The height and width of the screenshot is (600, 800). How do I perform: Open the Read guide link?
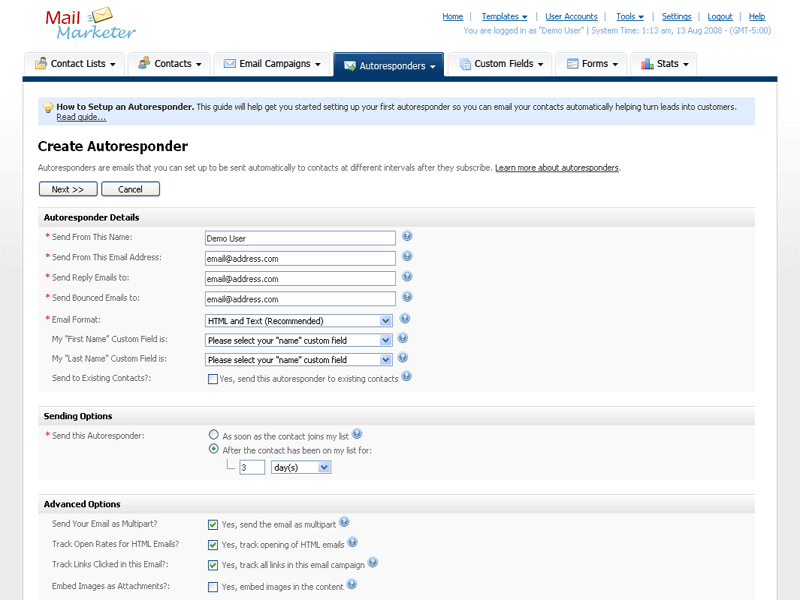click(x=81, y=117)
